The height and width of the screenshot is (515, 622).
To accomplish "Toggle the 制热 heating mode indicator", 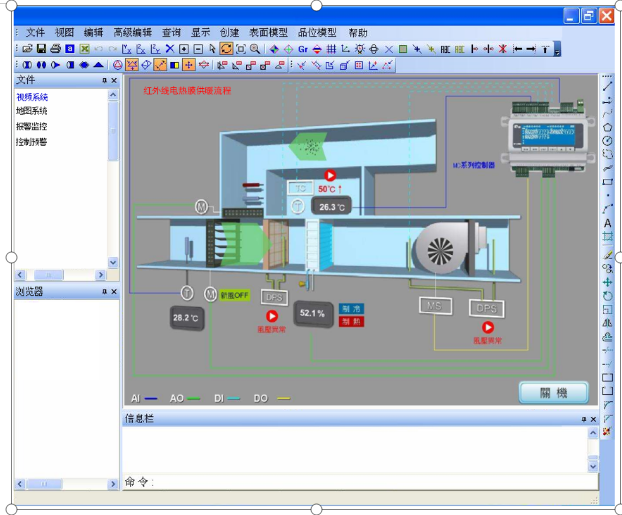I will (351, 322).
